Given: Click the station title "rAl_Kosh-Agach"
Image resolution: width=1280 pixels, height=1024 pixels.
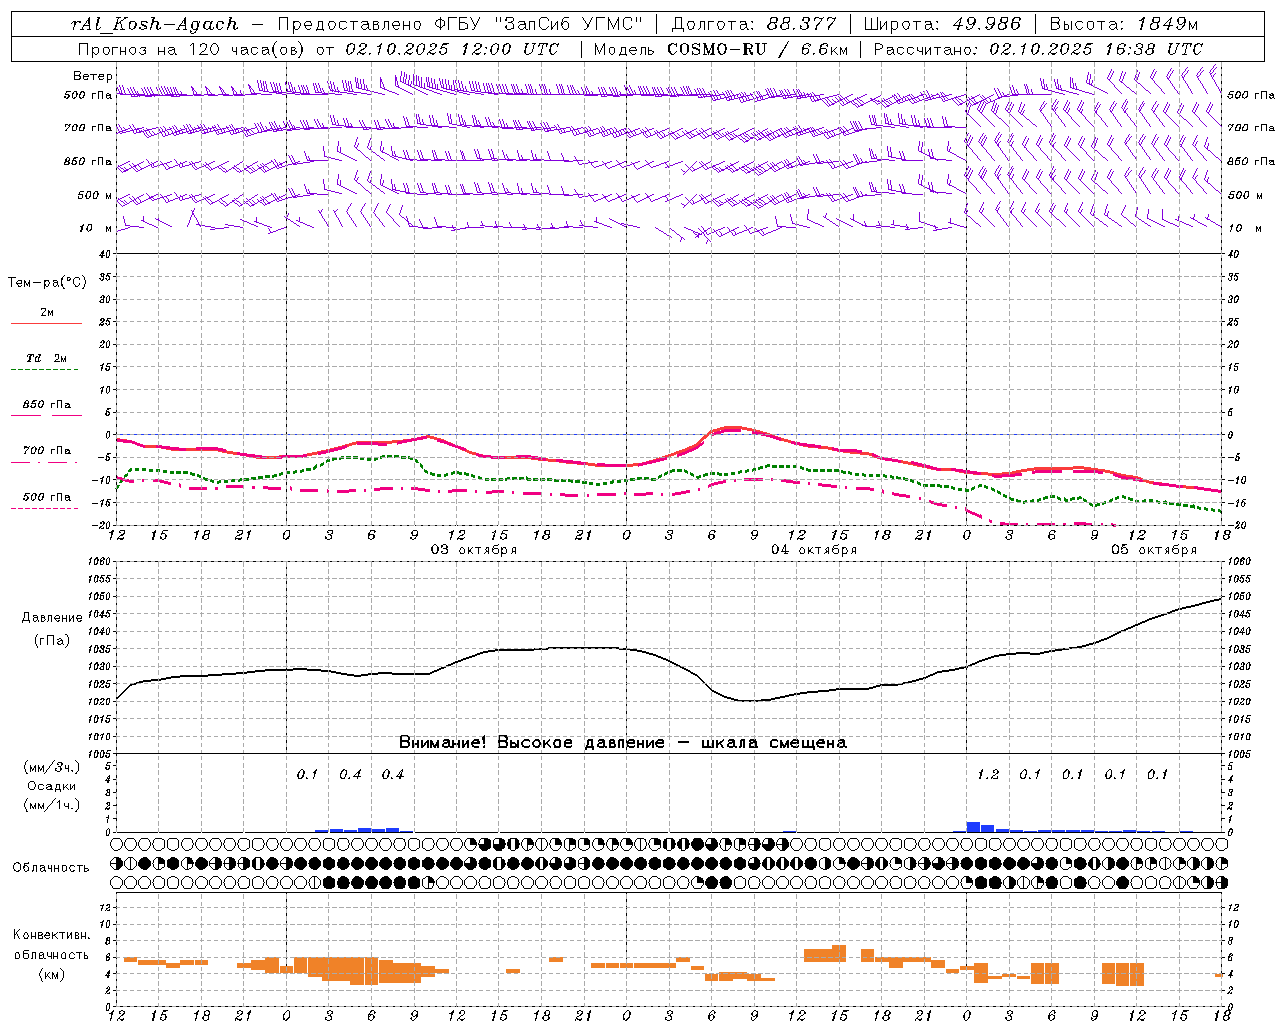Looking at the screenshot, I should tap(154, 24).
